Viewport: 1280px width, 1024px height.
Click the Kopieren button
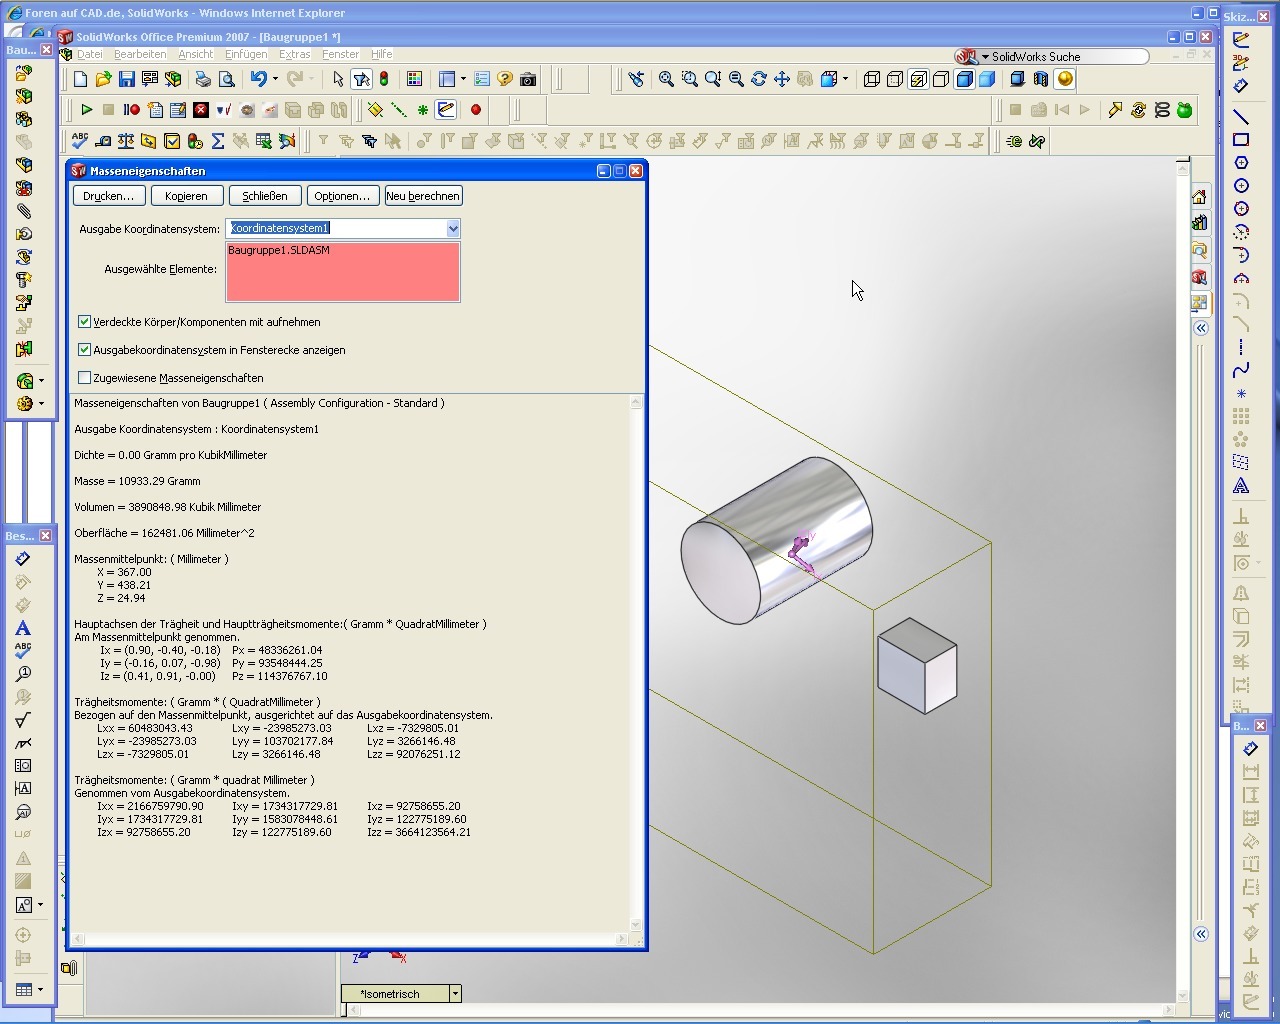(186, 196)
